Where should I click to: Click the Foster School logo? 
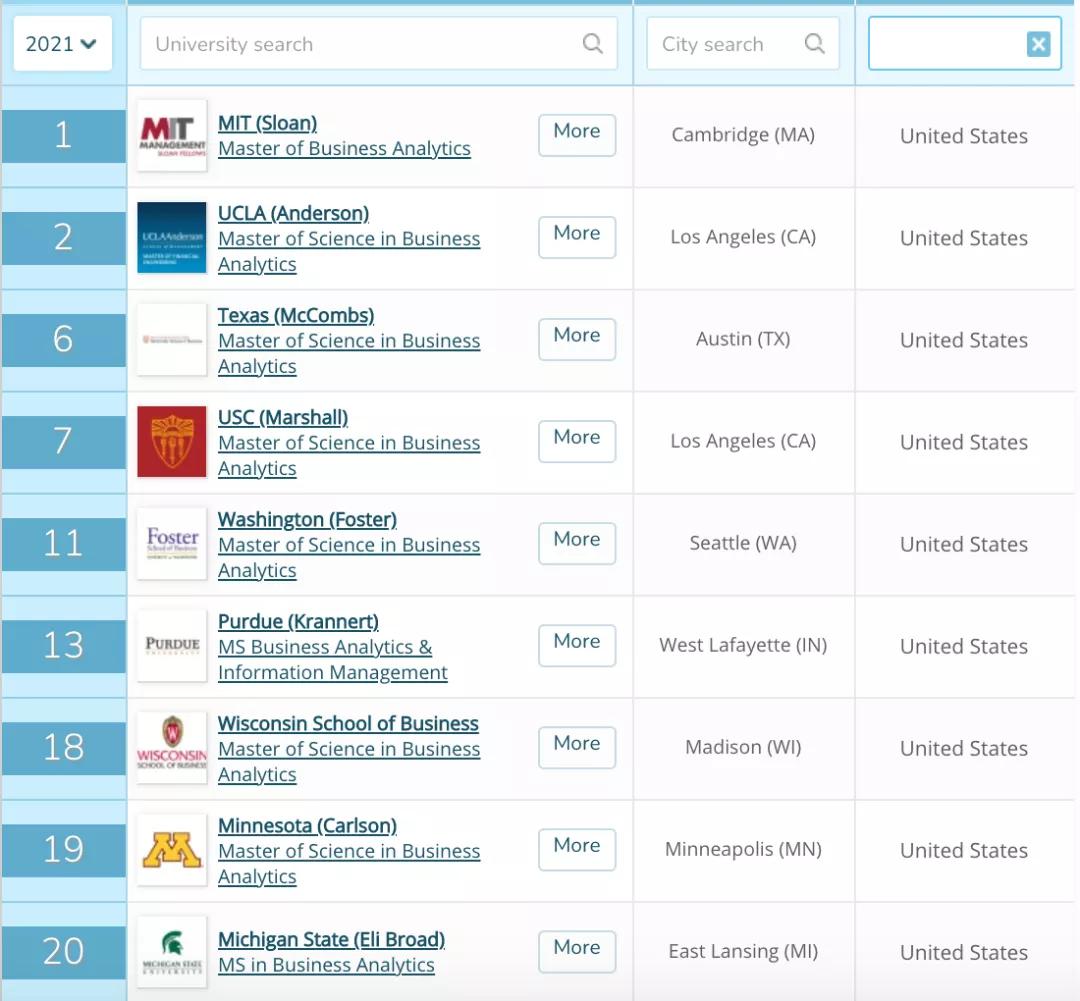172,544
